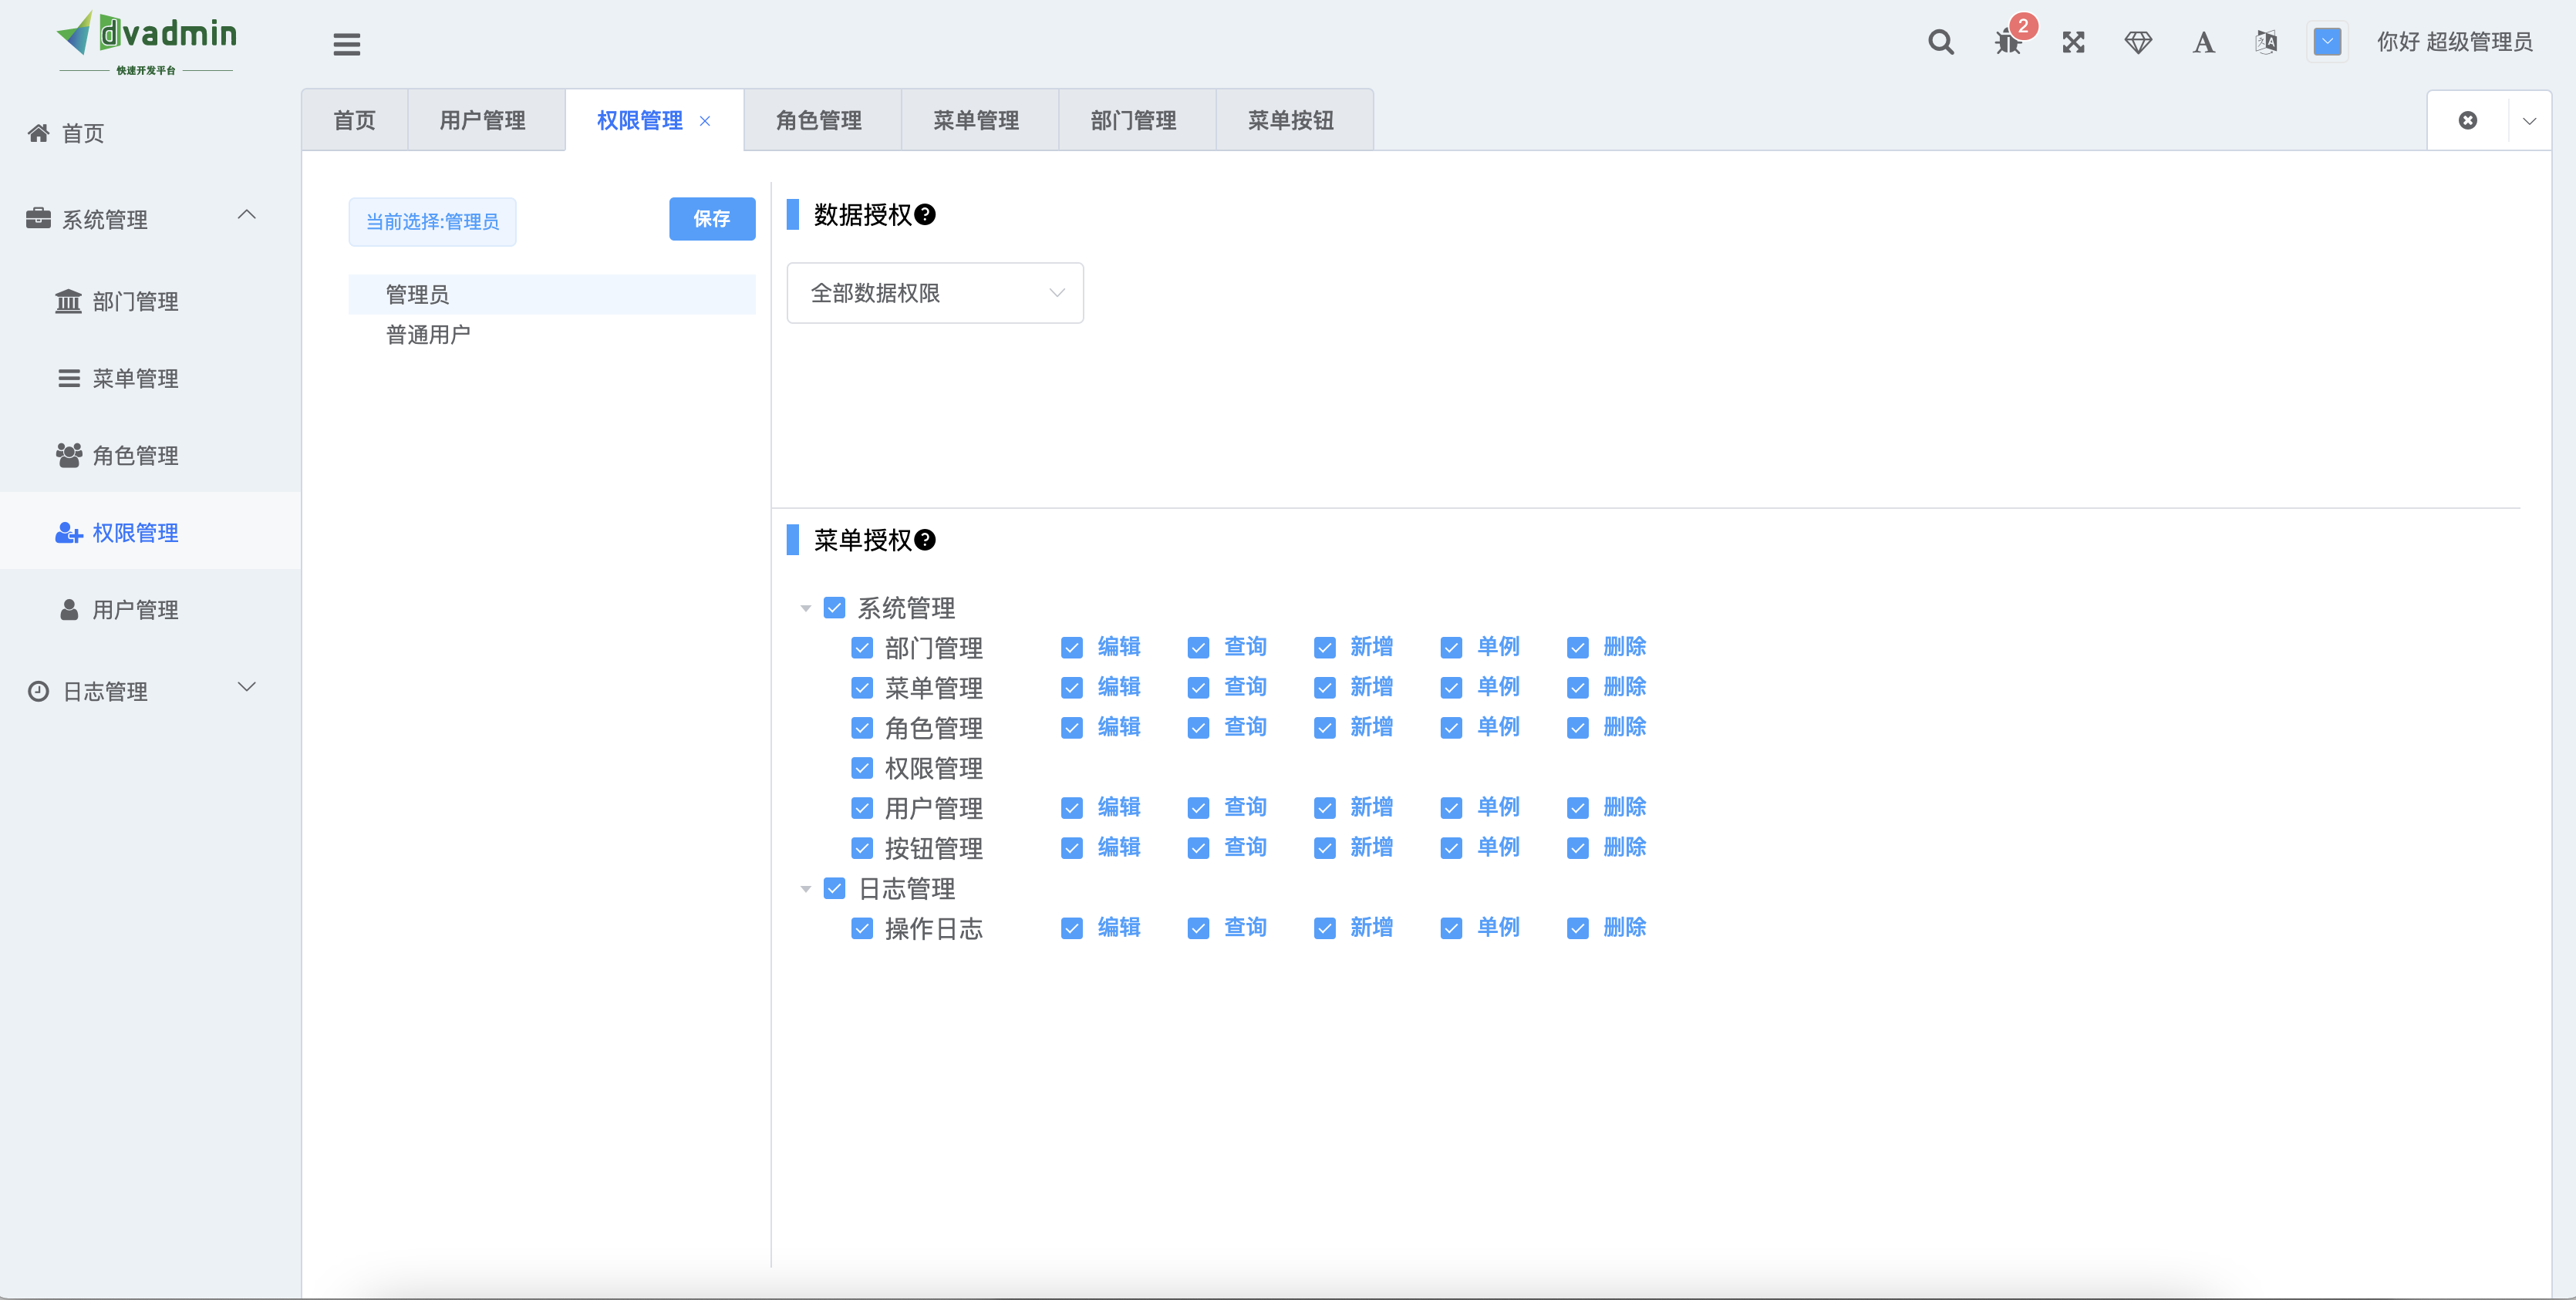Uncheck 查询 checkbox in 操作日志 row
The height and width of the screenshot is (1300, 2576).
pos(1198,928)
